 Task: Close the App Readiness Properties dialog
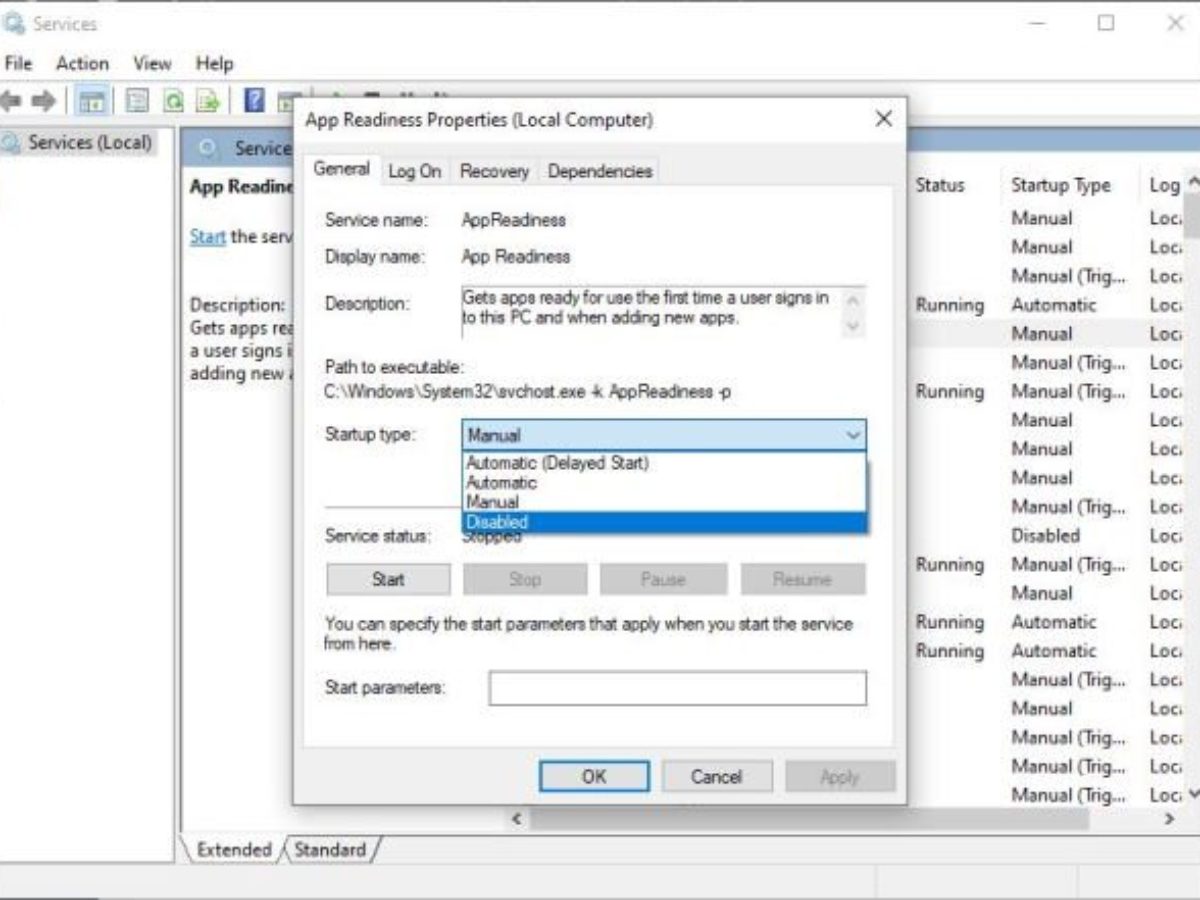click(x=884, y=119)
